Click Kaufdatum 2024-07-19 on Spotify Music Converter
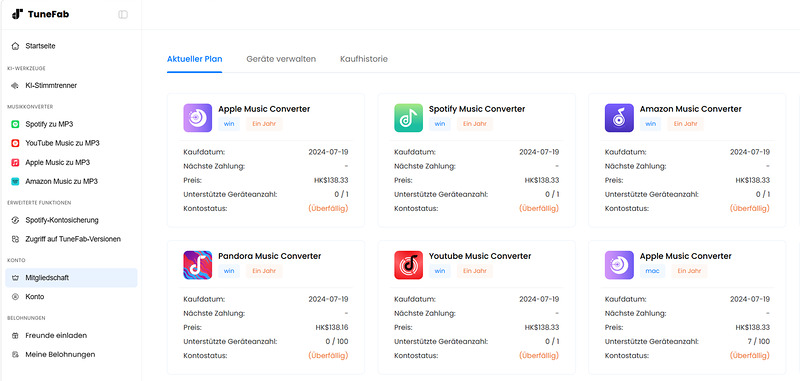Image resolution: width=800 pixels, height=381 pixels. pos(539,152)
